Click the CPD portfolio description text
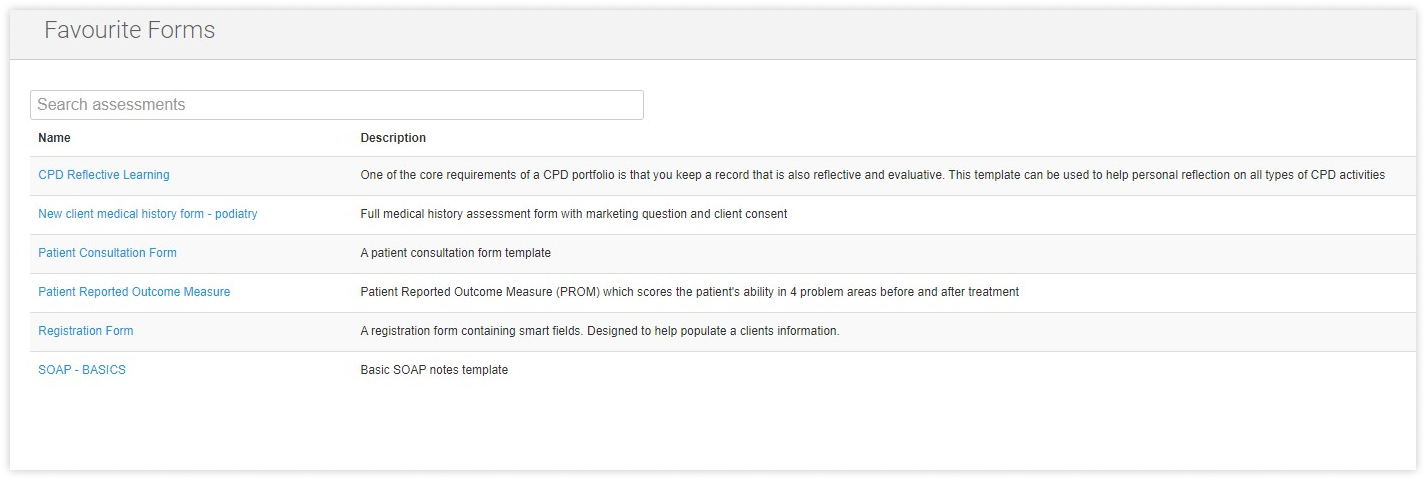This screenshot has height=480, width=1426. 872,175
